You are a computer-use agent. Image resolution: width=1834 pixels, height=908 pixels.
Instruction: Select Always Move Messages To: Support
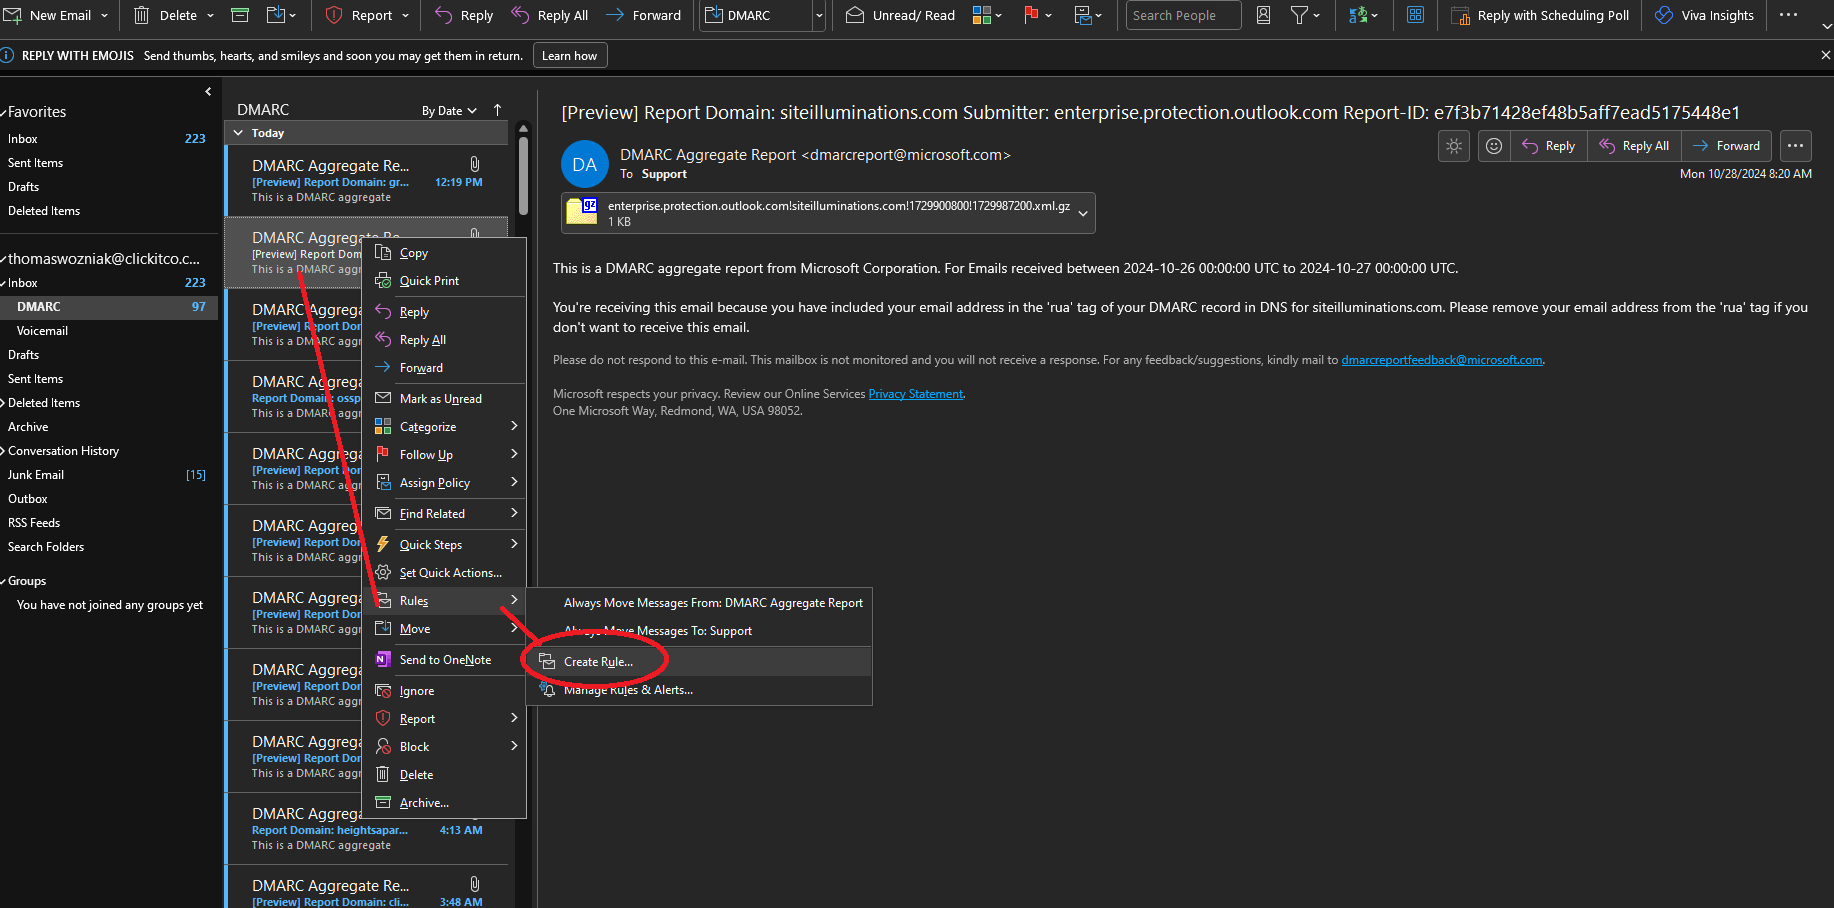coord(700,631)
